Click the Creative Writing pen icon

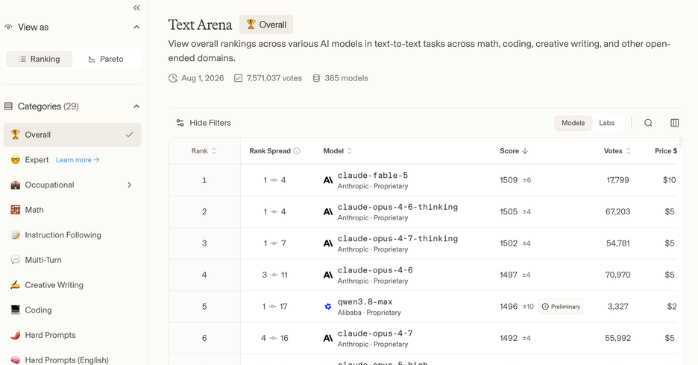coord(15,285)
